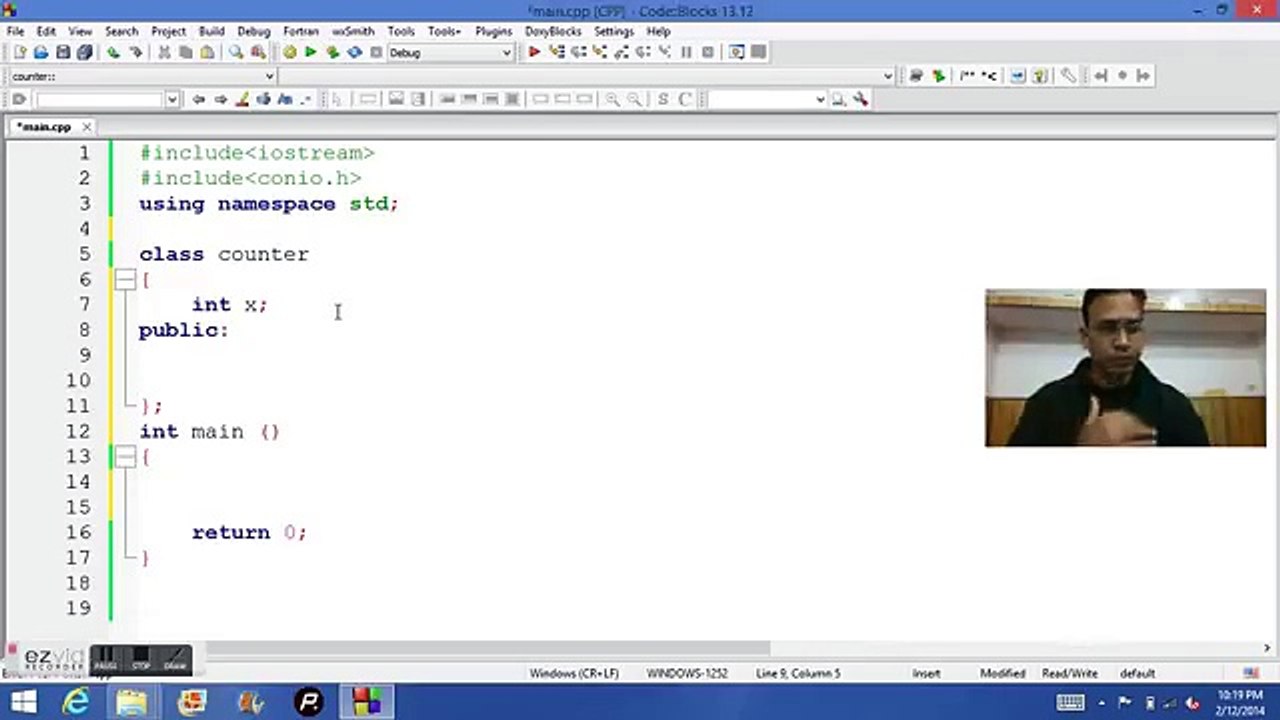The height and width of the screenshot is (720, 1280).
Task: Select the main.cpp editor tab
Action: 45,127
